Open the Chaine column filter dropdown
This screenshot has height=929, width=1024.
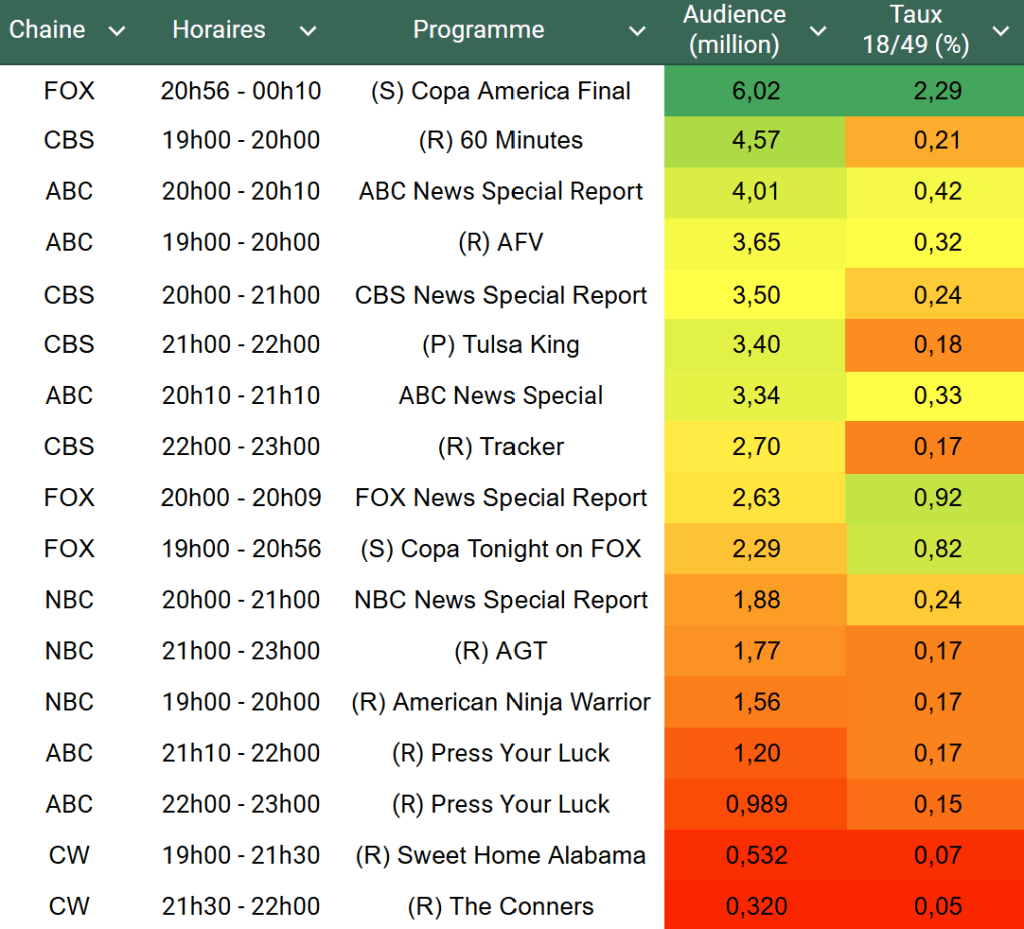(x=117, y=31)
